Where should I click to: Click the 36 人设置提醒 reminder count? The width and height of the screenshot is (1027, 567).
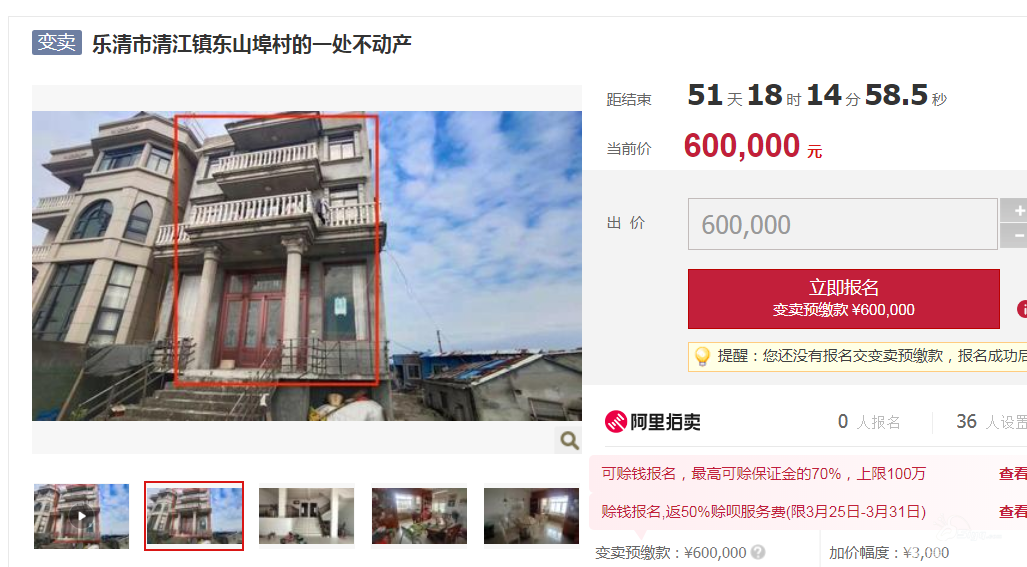991,422
